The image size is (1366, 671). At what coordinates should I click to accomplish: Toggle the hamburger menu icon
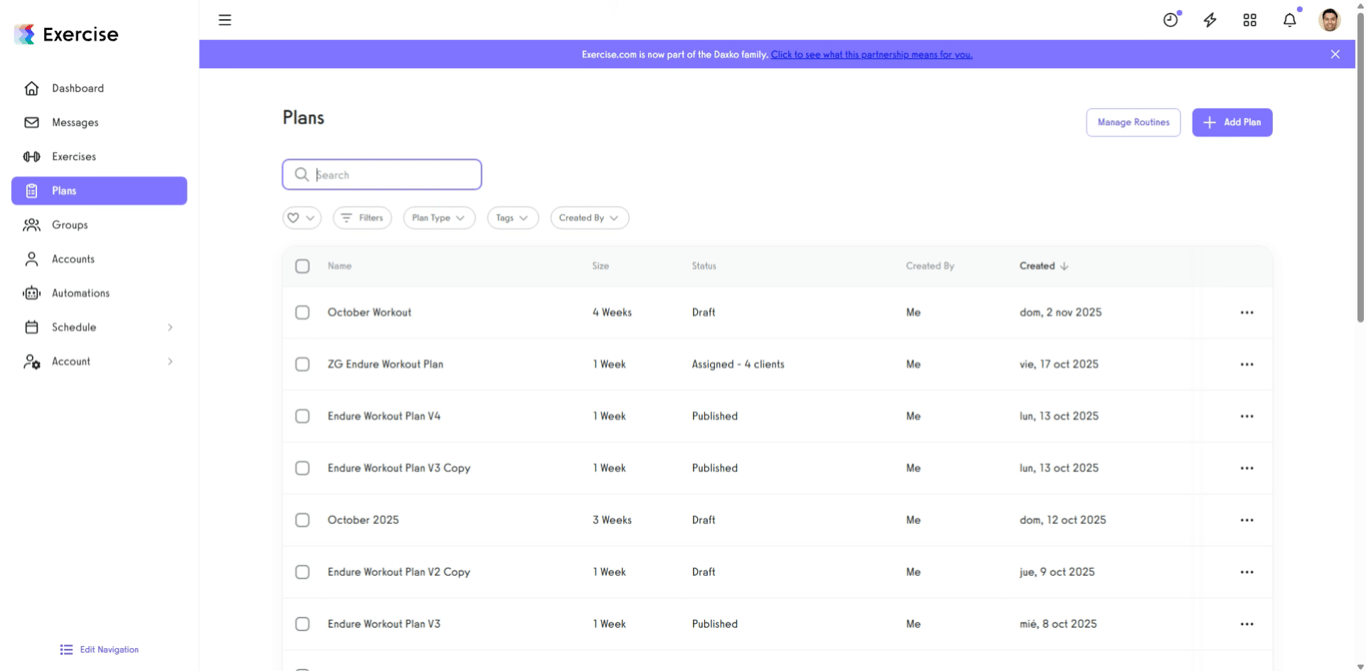225,20
